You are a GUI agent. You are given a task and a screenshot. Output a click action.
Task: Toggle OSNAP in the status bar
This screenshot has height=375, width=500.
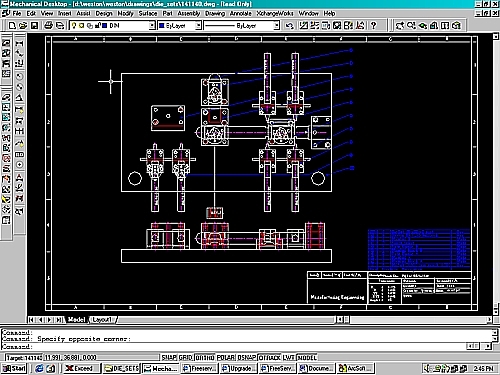point(246,358)
